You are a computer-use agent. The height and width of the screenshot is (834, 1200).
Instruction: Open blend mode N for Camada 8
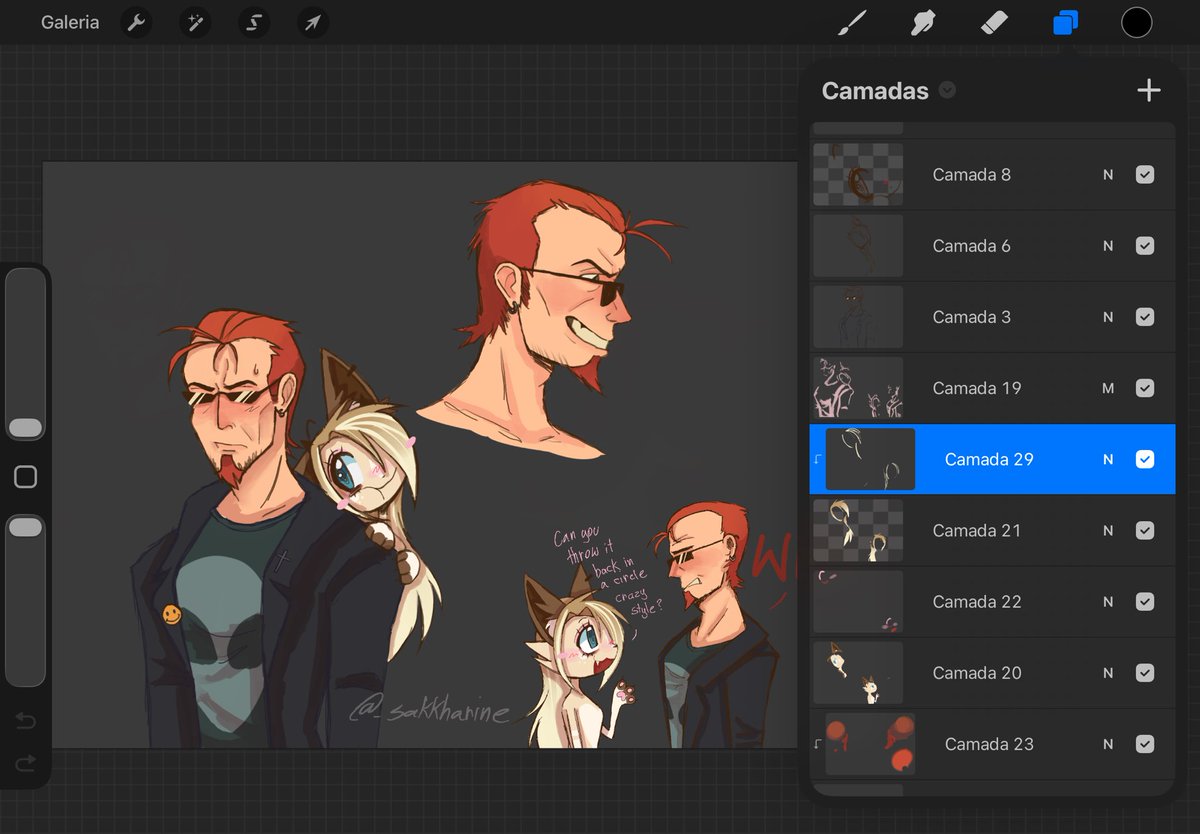tap(1108, 174)
